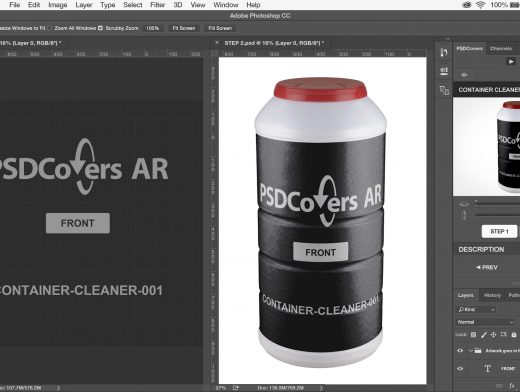Switch to the Layers tab
520x392 pixels.
(466, 295)
